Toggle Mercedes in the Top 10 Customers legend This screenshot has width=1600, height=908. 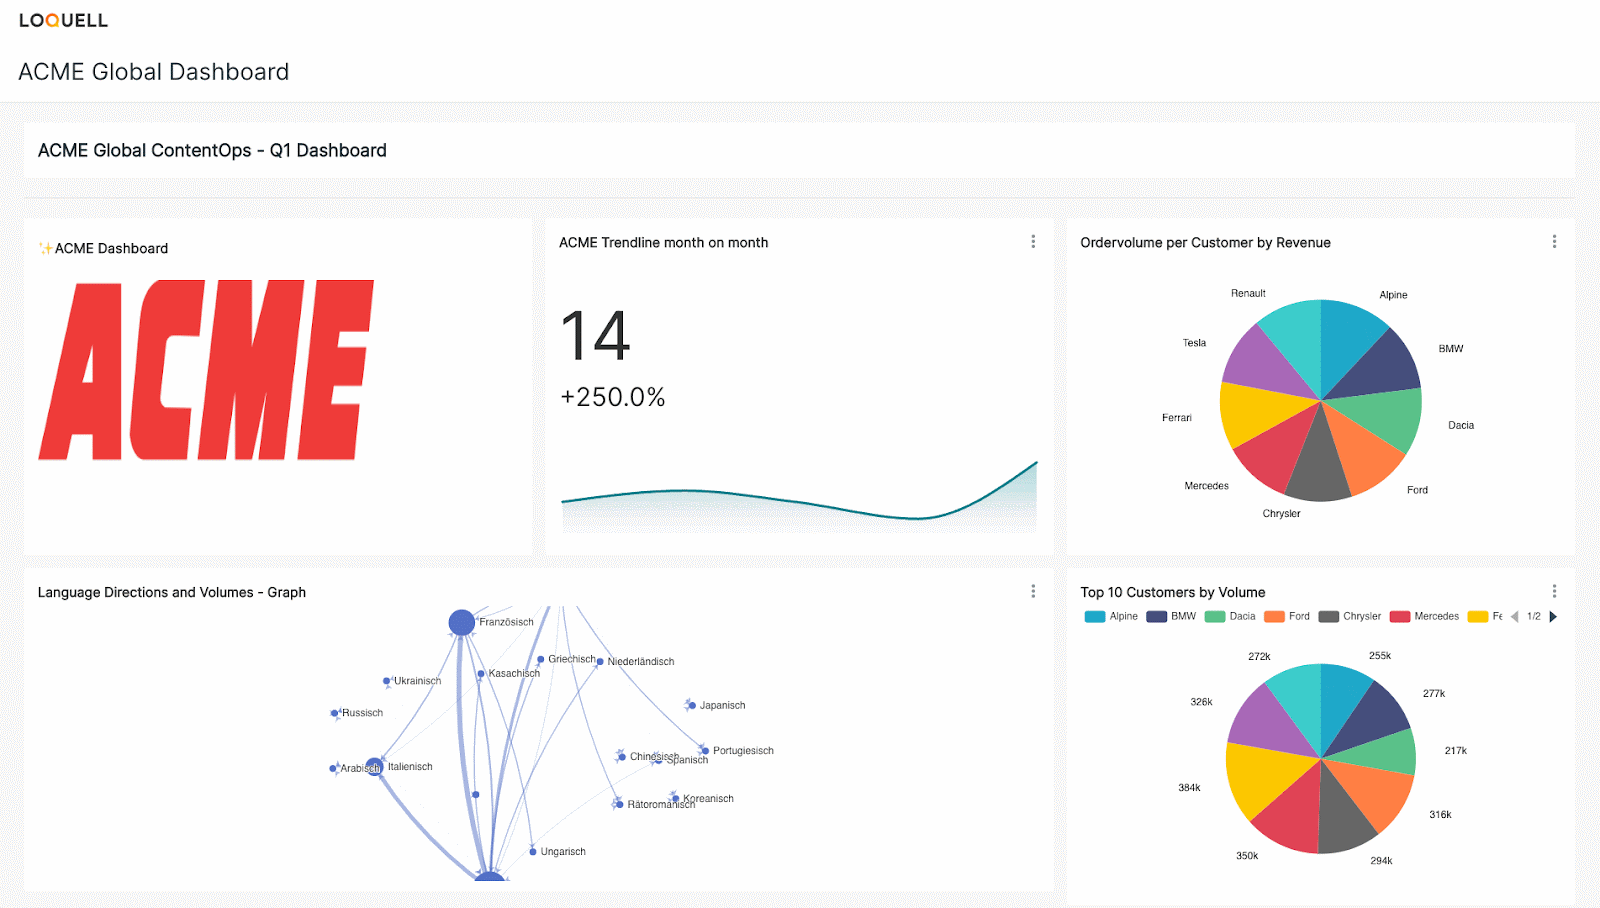click(1425, 617)
